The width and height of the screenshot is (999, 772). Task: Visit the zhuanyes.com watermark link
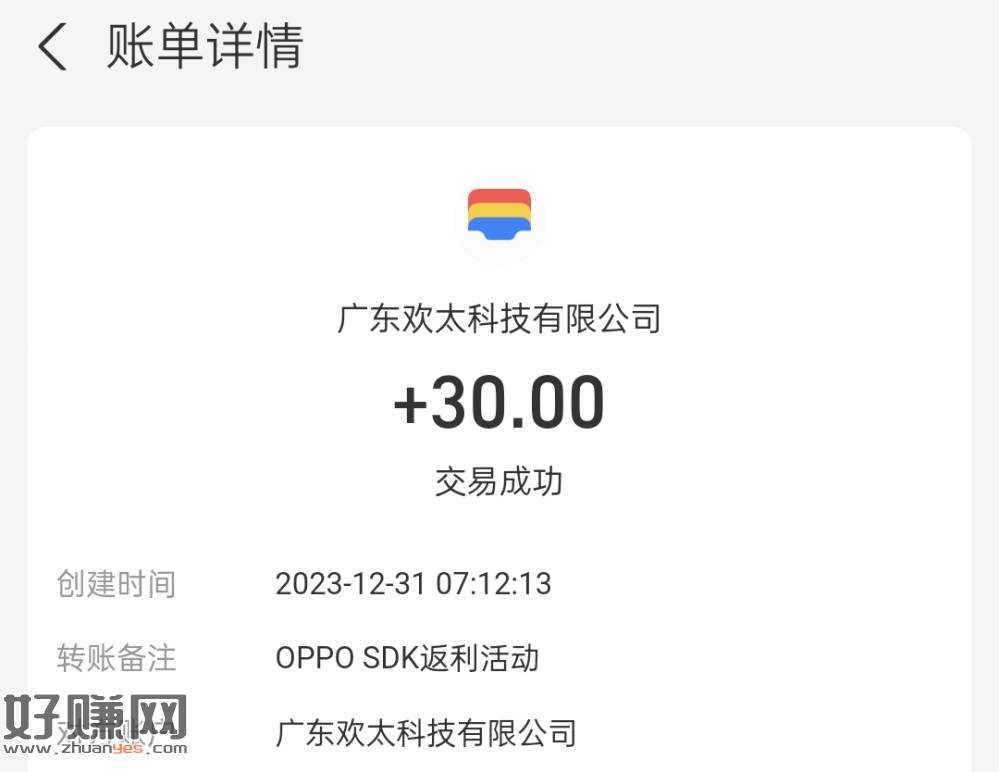point(95,747)
